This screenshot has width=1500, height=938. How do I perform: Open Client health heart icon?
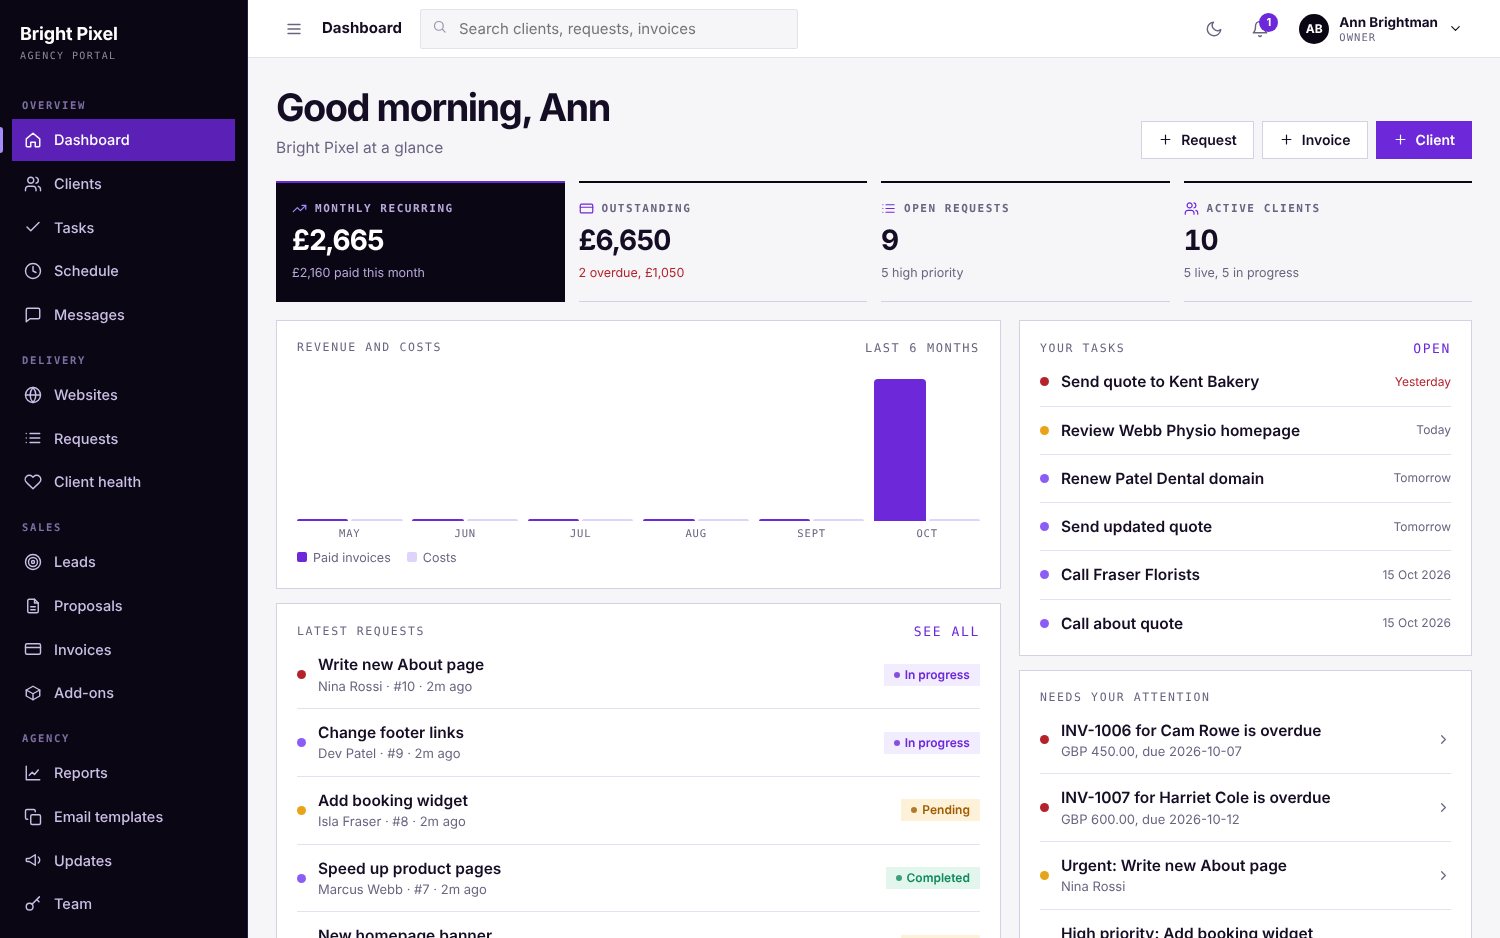(33, 482)
